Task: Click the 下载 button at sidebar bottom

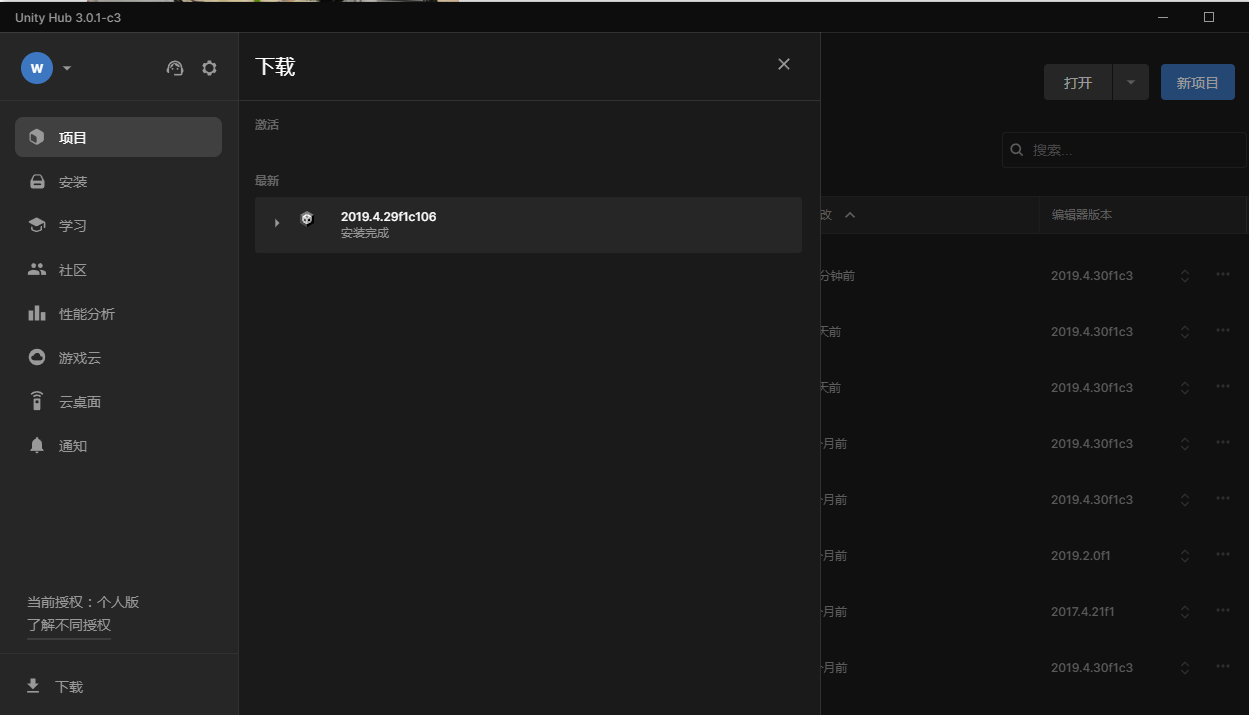Action: (x=119, y=686)
